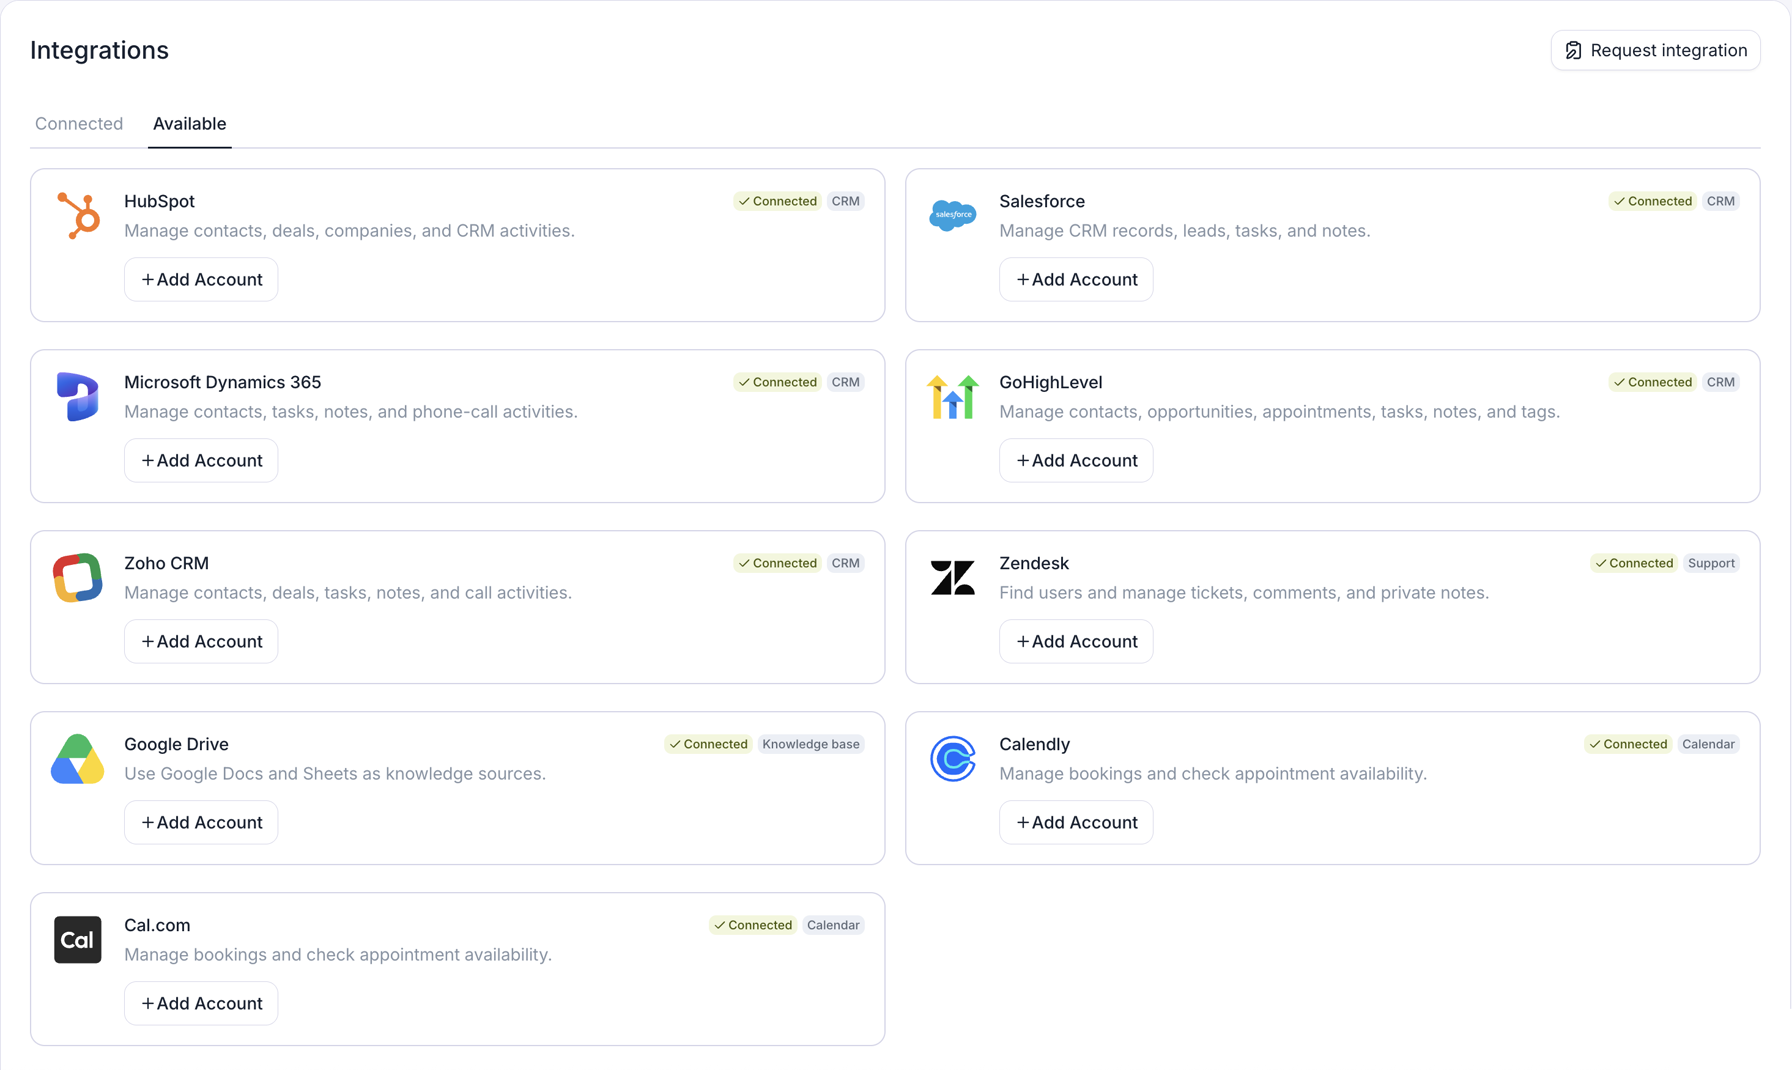Add an account for Microsoft Dynamics 365
Viewport: 1792px width, 1070px height.
point(201,460)
